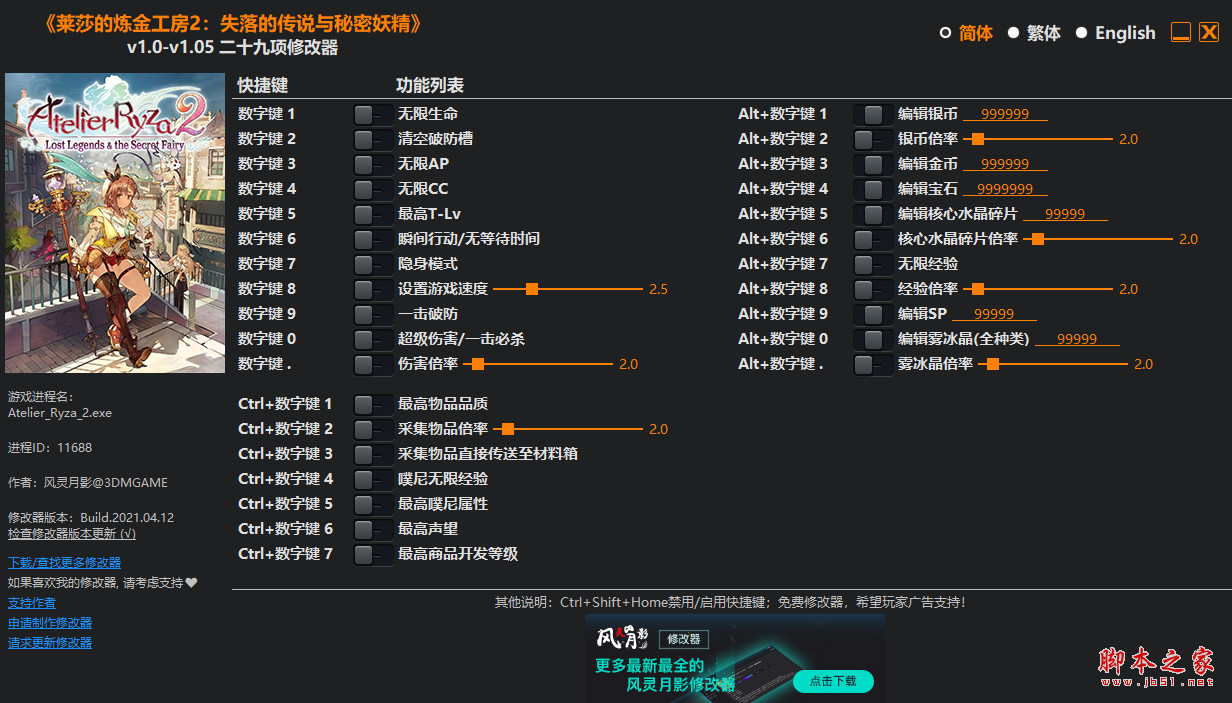The height and width of the screenshot is (703, 1232).
Task: Toggle 检查修改器版本更新 option
Action: point(72,533)
